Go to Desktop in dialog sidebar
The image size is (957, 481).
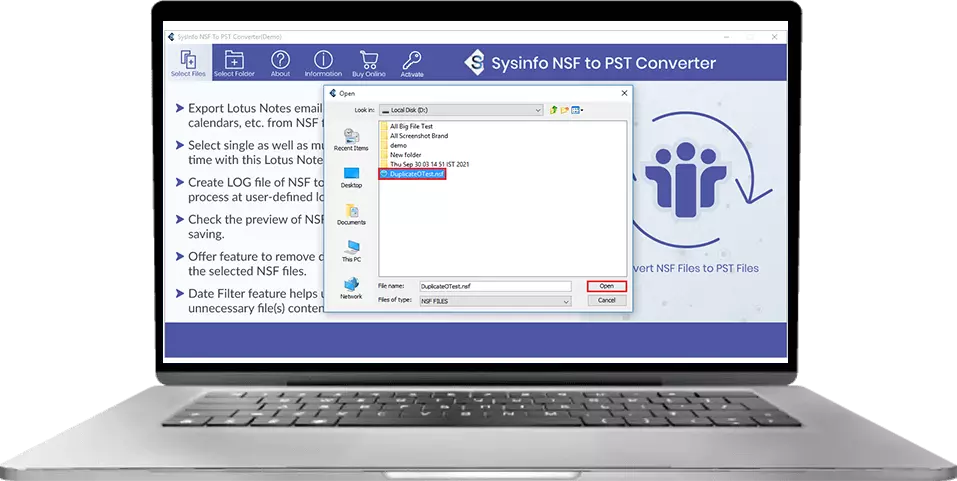tap(351, 178)
